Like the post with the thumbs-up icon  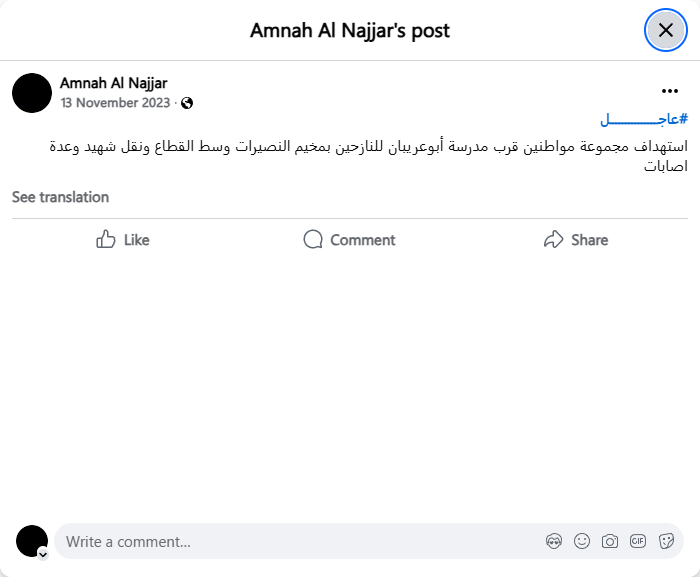[106, 240]
